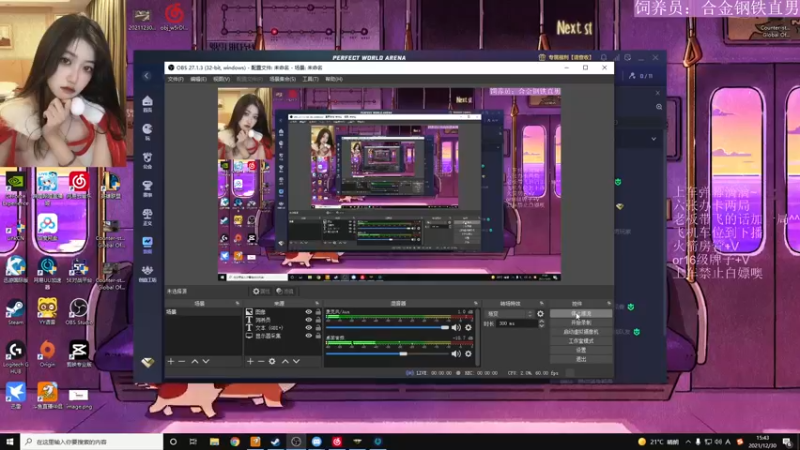This screenshot has height=450, width=800.
Task: Open the 工具(T) menu in OBS
Action: click(310, 79)
